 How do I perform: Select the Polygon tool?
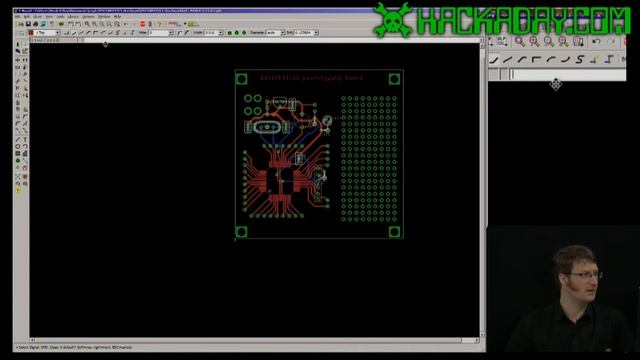25,153
